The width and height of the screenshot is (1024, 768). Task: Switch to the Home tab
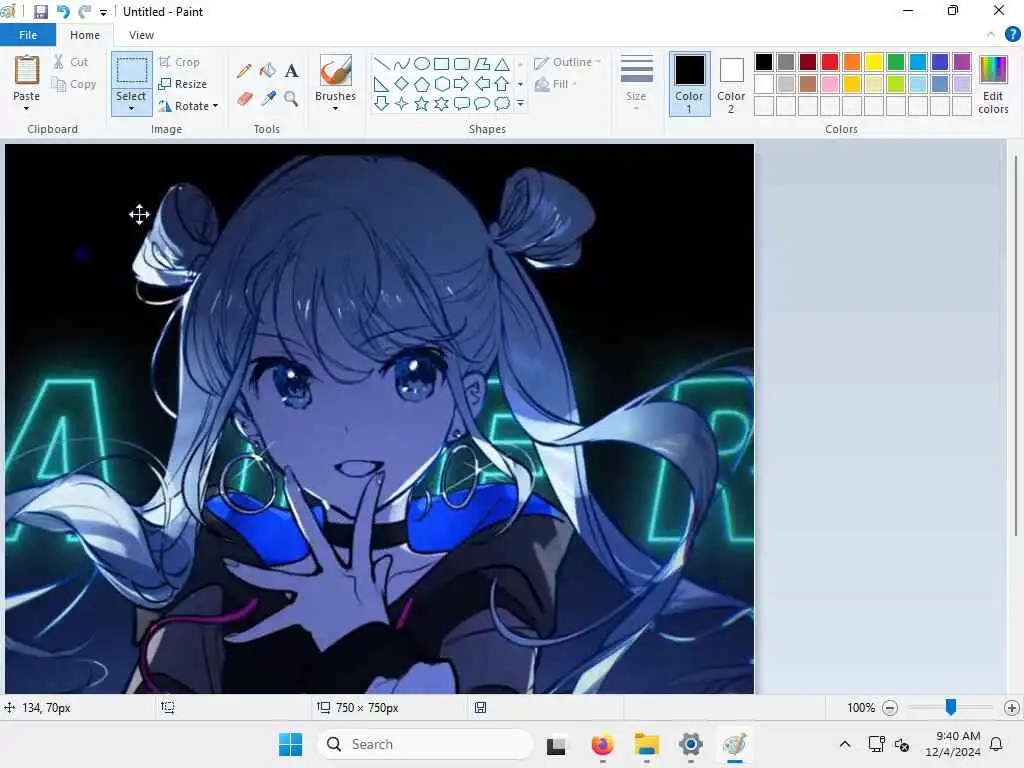coord(85,35)
